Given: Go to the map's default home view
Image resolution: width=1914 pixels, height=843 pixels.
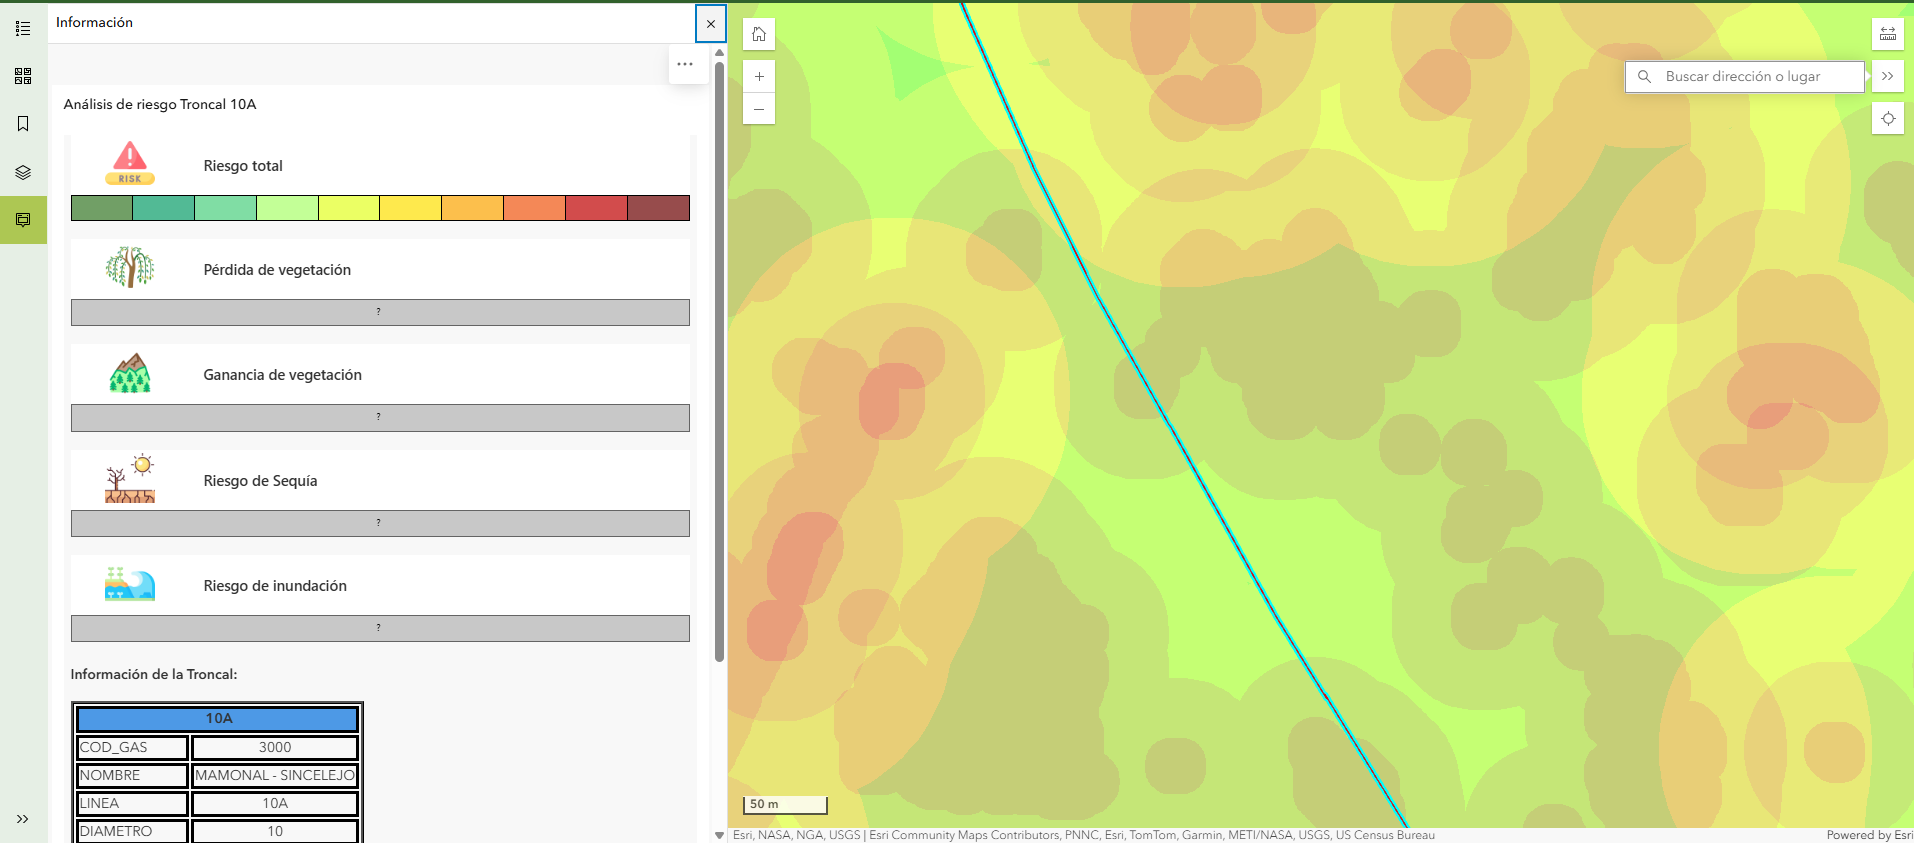Looking at the screenshot, I should [x=759, y=35].
